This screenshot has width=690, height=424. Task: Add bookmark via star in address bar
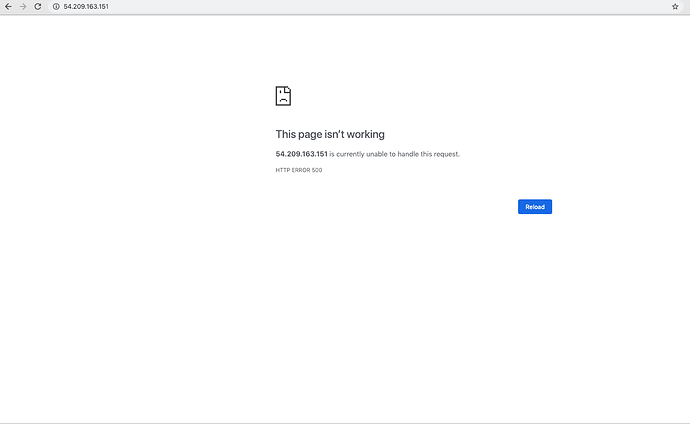[675, 7]
